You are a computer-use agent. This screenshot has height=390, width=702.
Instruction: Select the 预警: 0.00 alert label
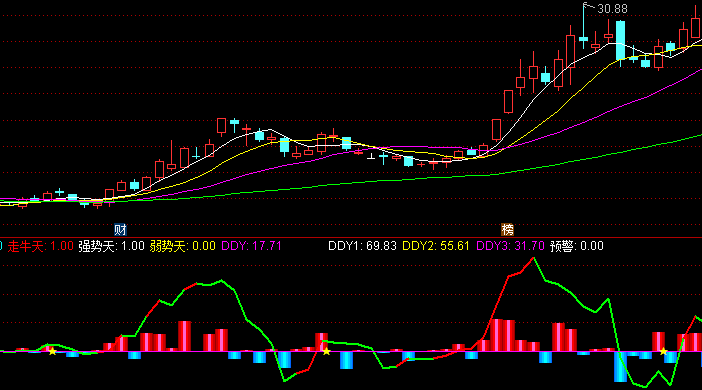coord(577,246)
